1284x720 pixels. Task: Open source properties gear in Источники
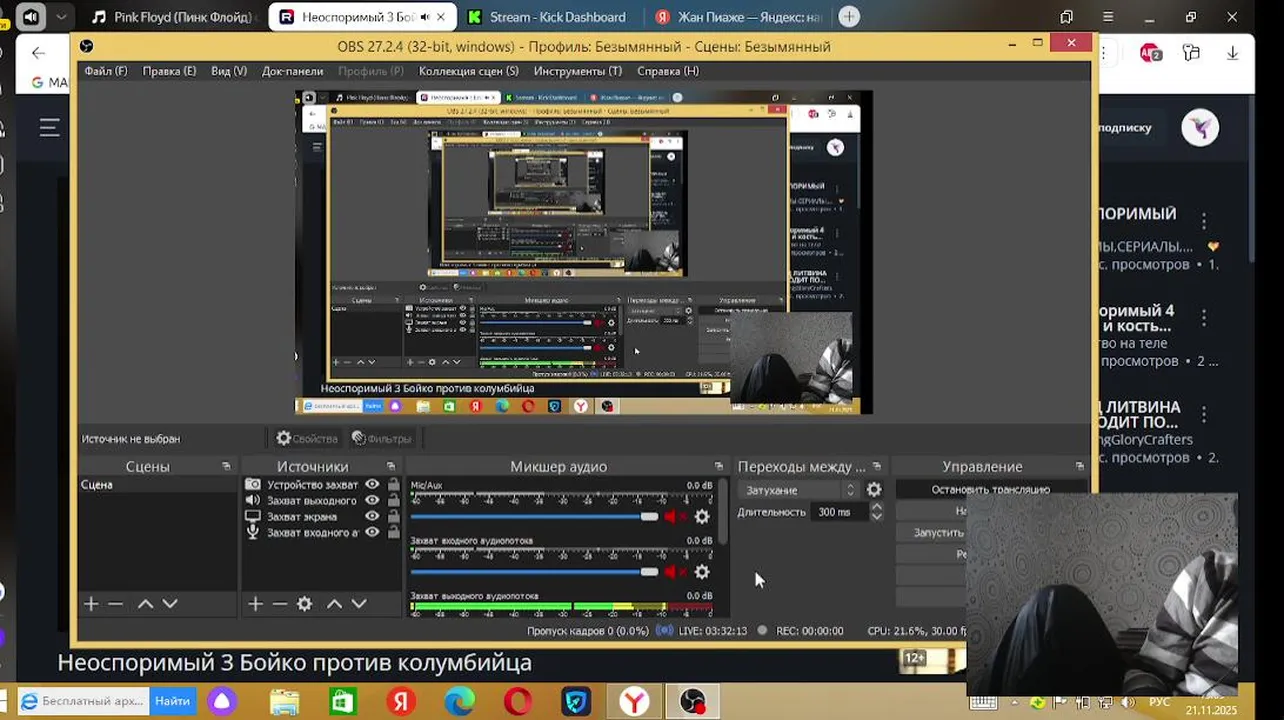[305, 604]
